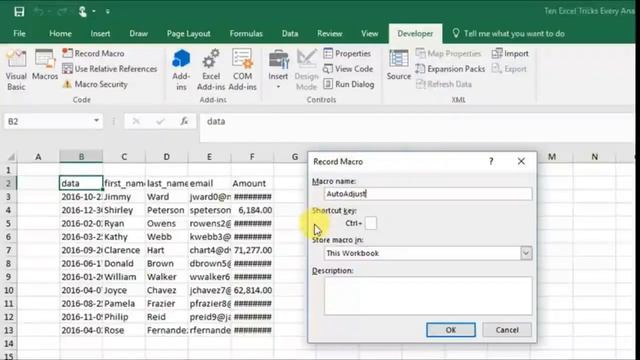Click the formula bar Cancel X icon
This screenshot has height=360, width=640.
point(136,121)
